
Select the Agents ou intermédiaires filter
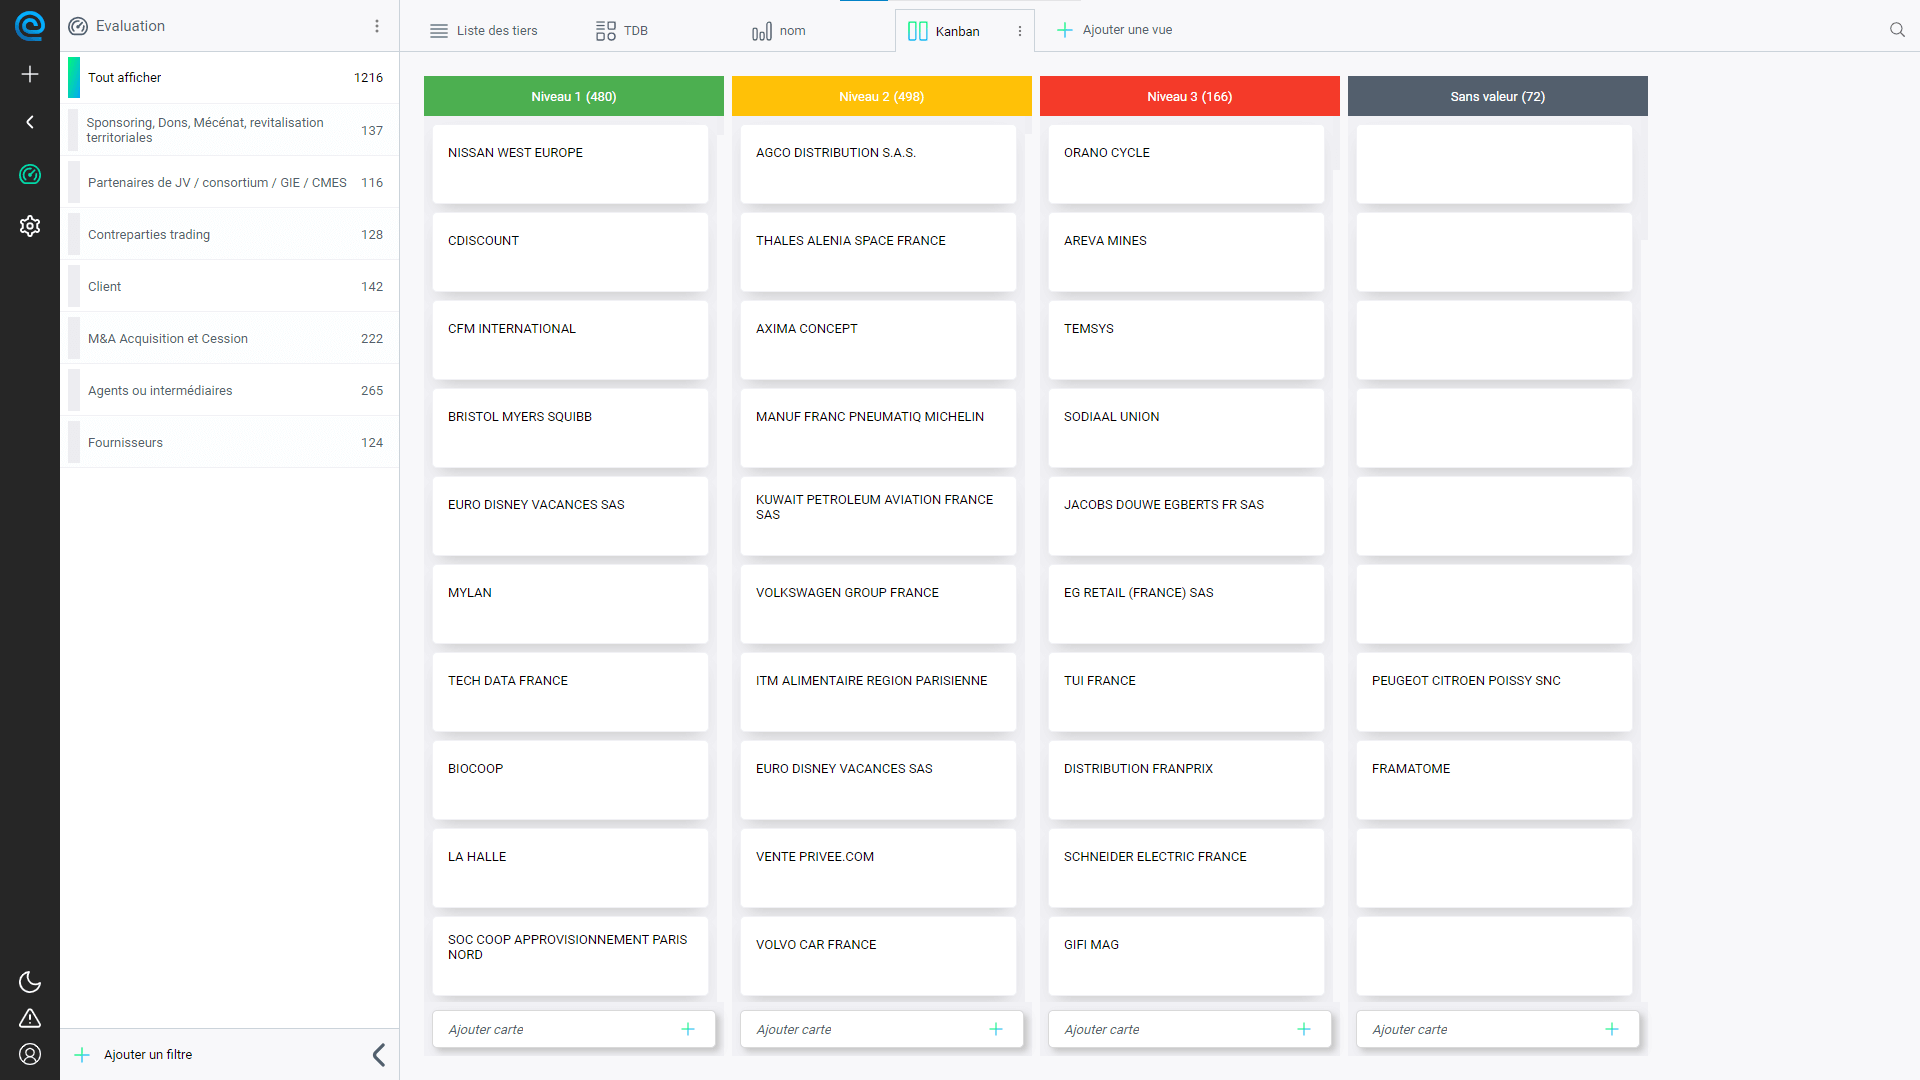pyautogui.click(x=232, y=390)
